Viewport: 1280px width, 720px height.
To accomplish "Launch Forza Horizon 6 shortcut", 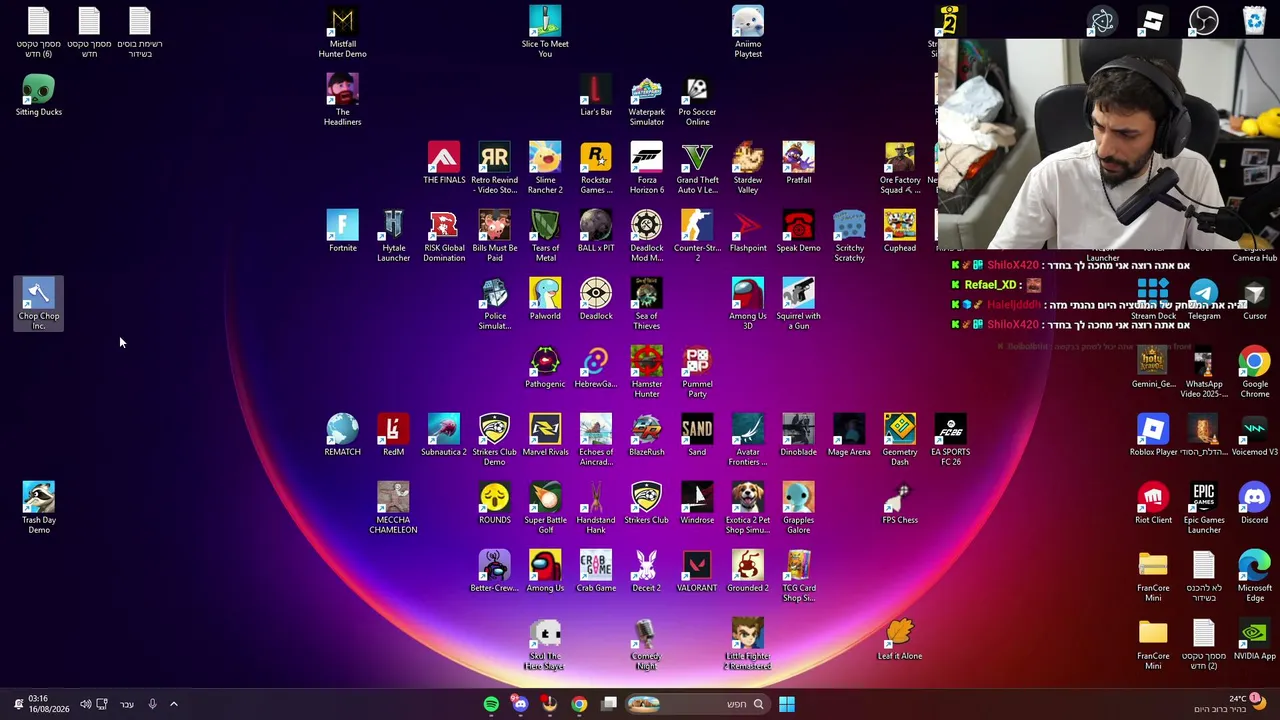I will tap(646, 168).
